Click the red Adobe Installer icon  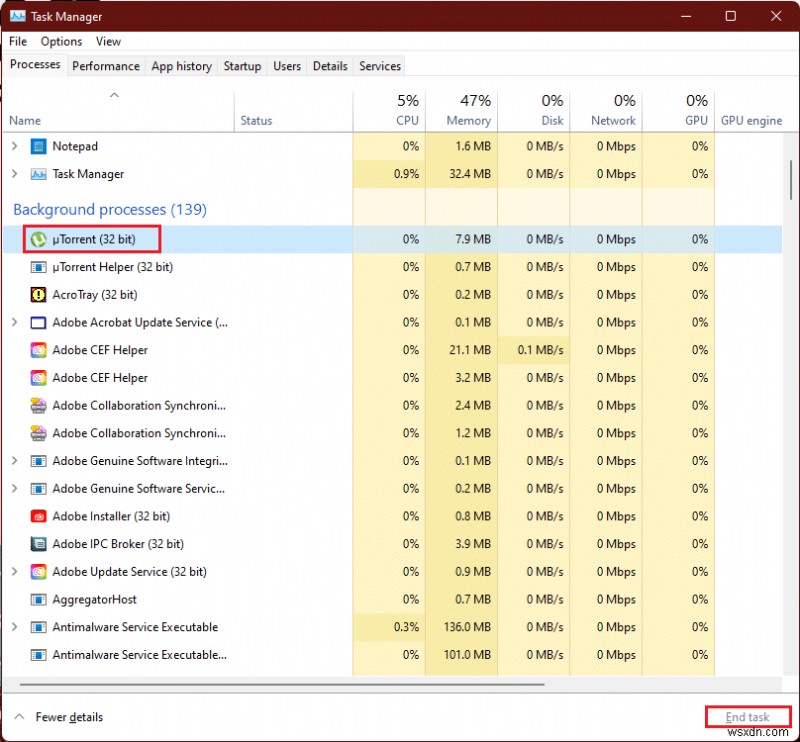point(38,516)
